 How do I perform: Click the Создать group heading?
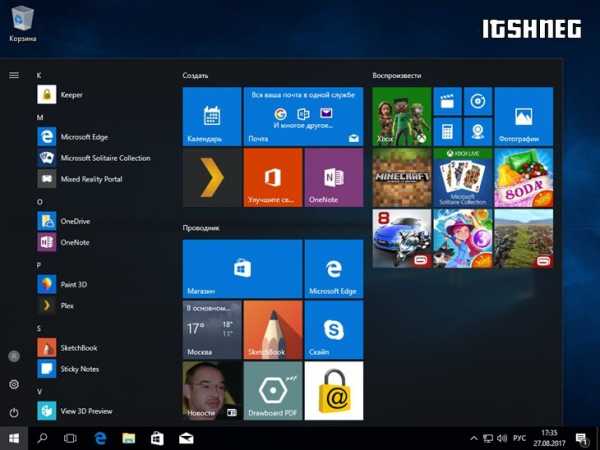(195, 75)
